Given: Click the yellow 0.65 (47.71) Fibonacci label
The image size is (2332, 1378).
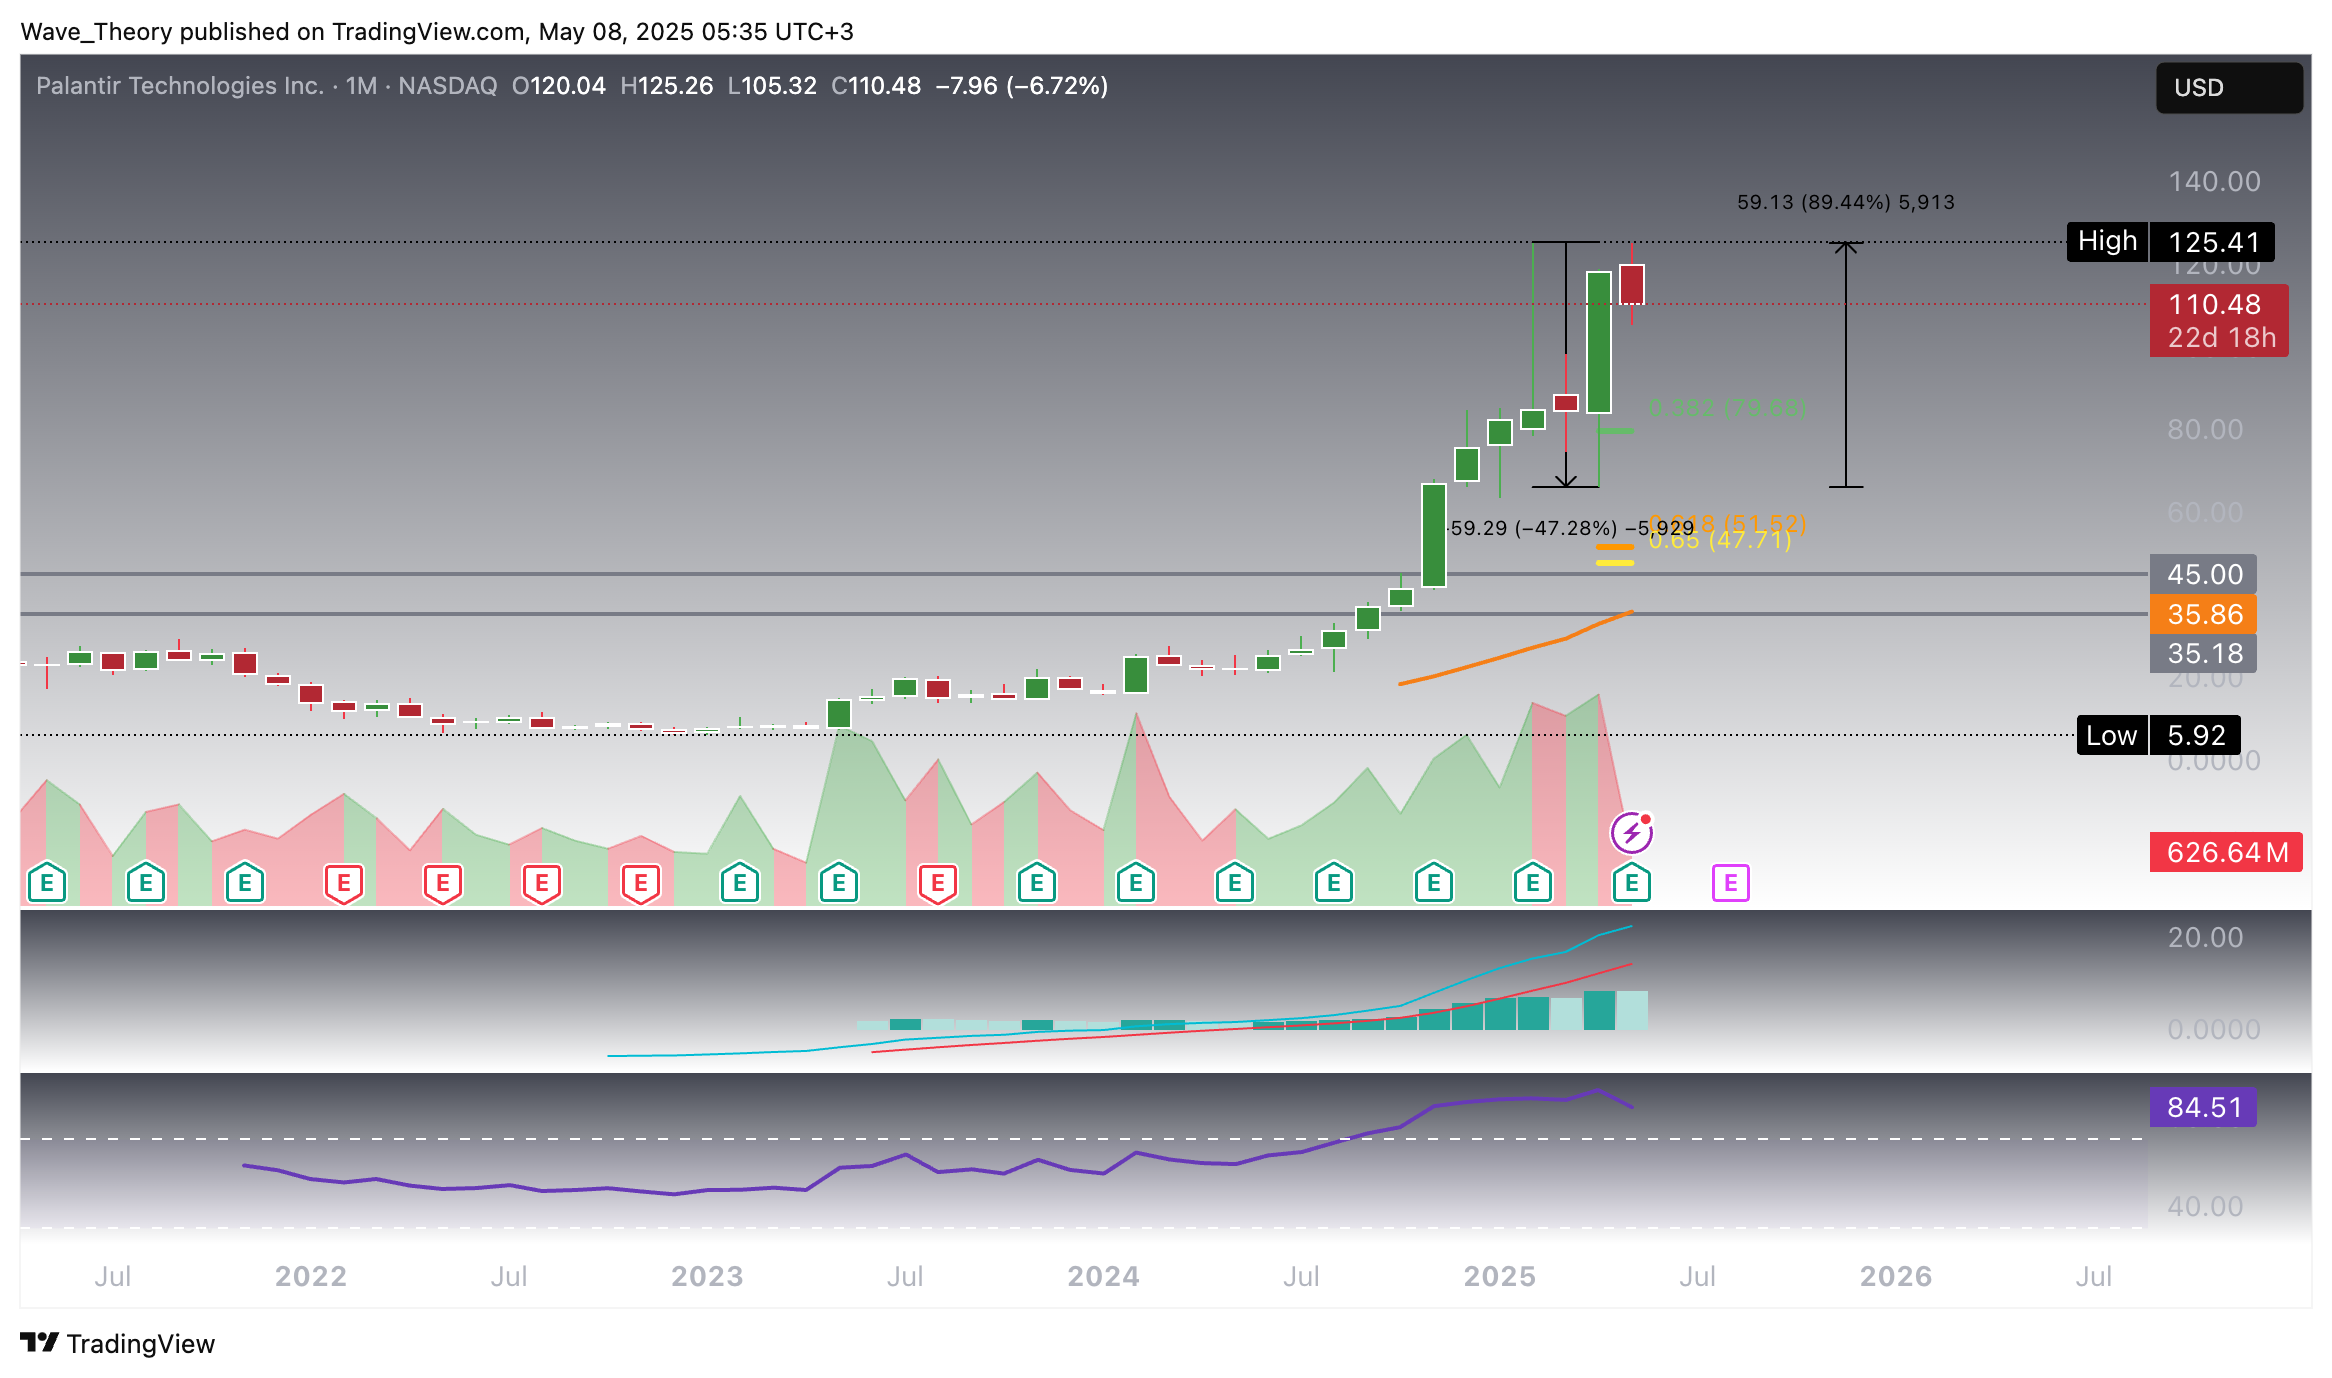Looking at the screenshot, I should 1719,541.
